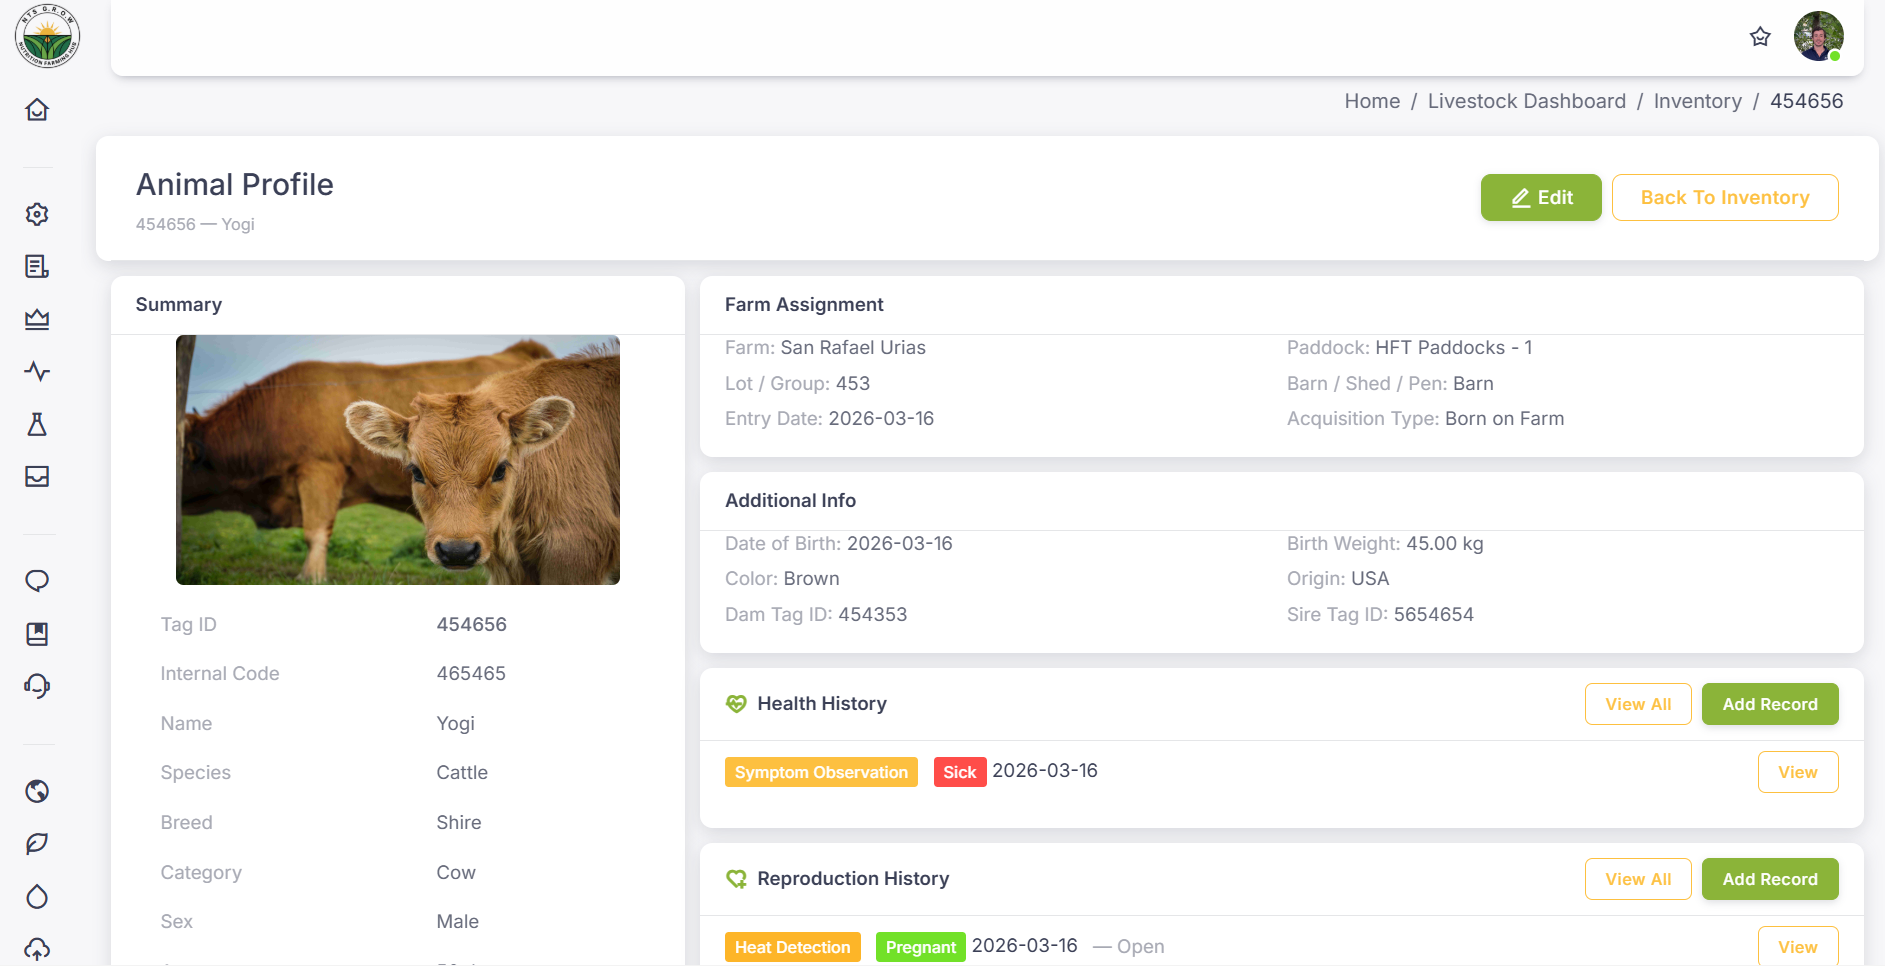The image size is (1885, 966).
Task: Click the Health History heart icon
Action: click(736, 704)
